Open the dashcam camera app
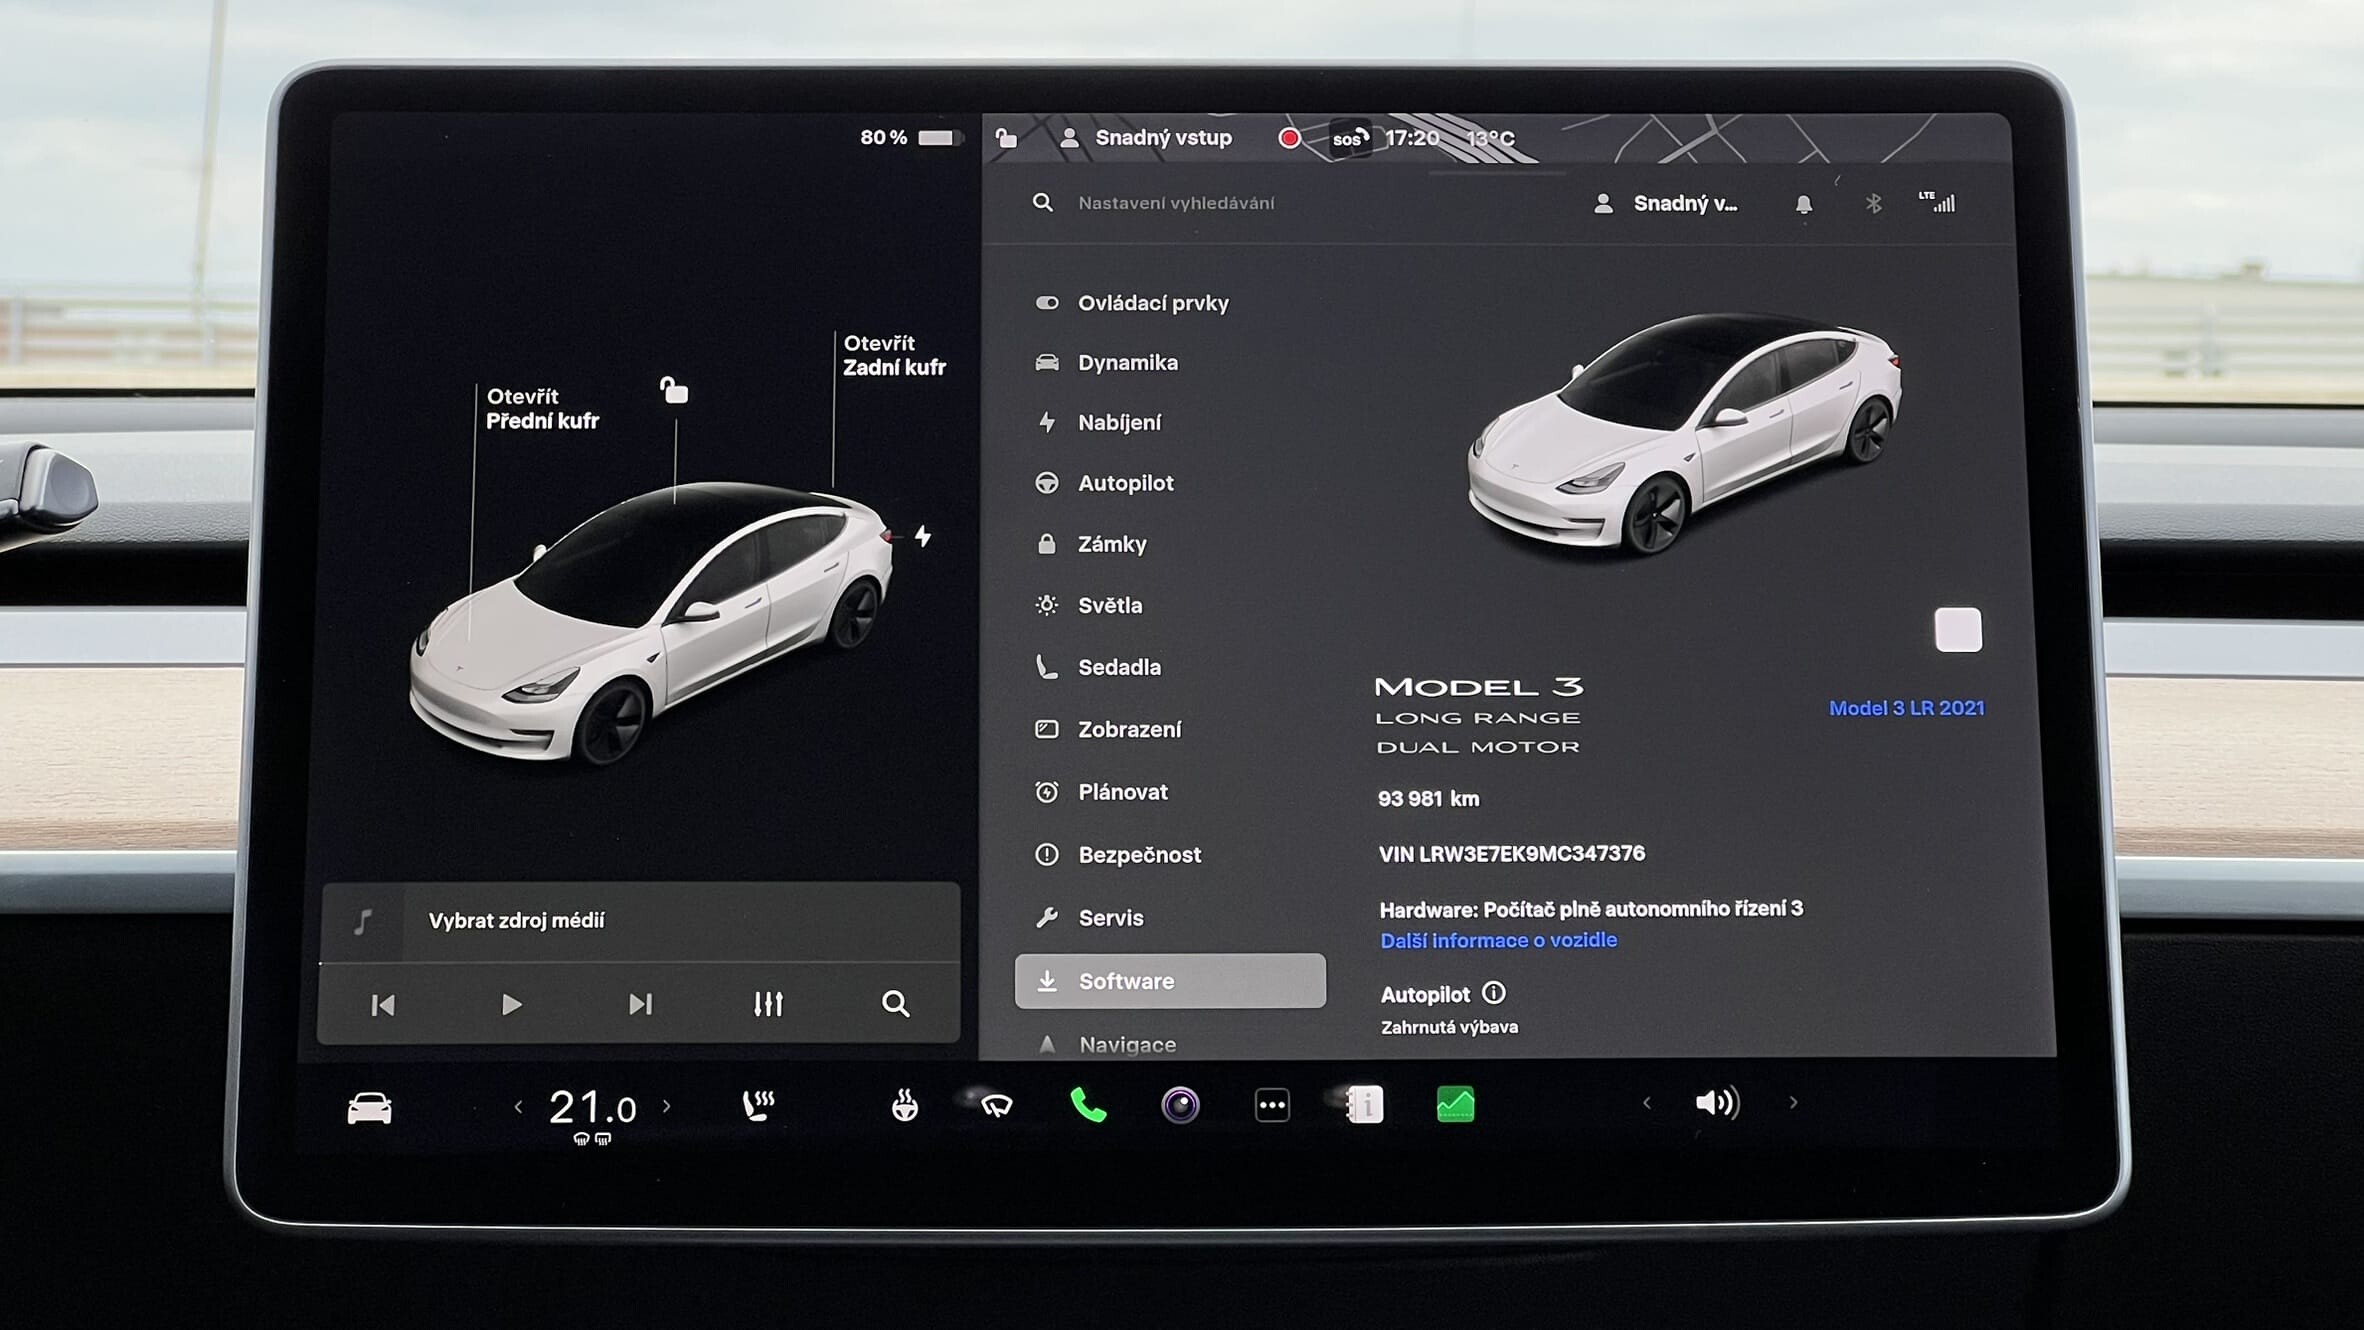Screen dimensions: 2364x1330 pyautogui.click(x=1180, y=1105)
